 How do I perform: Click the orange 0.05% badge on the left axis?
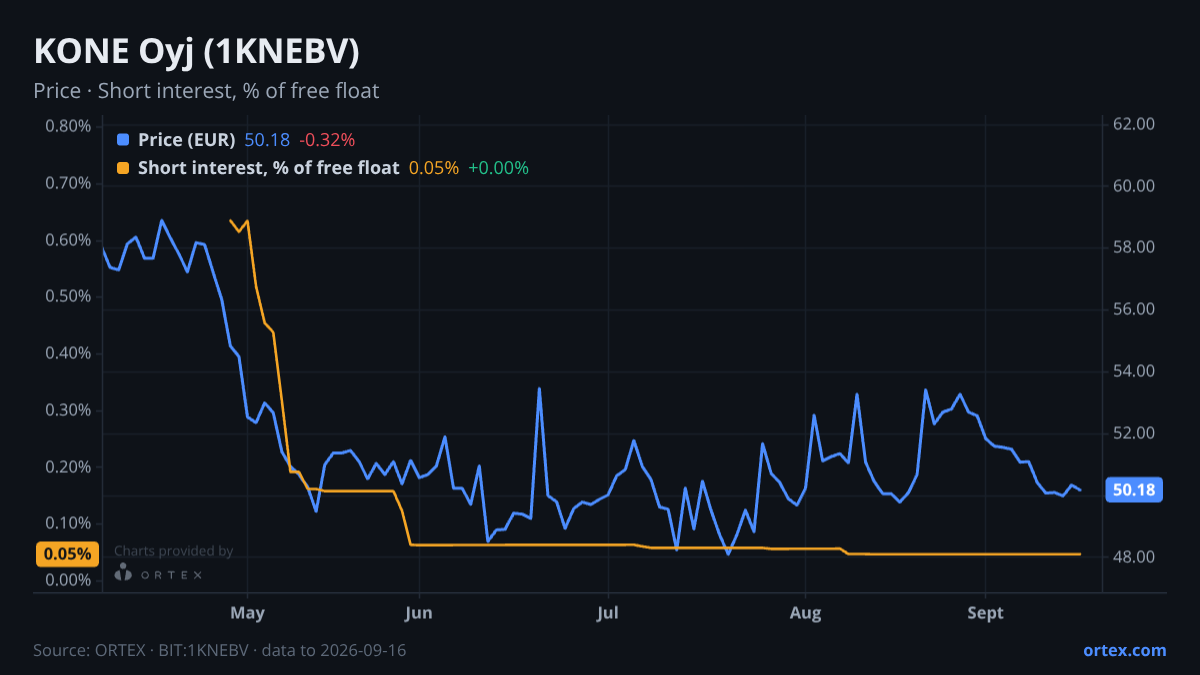[68, 554]
